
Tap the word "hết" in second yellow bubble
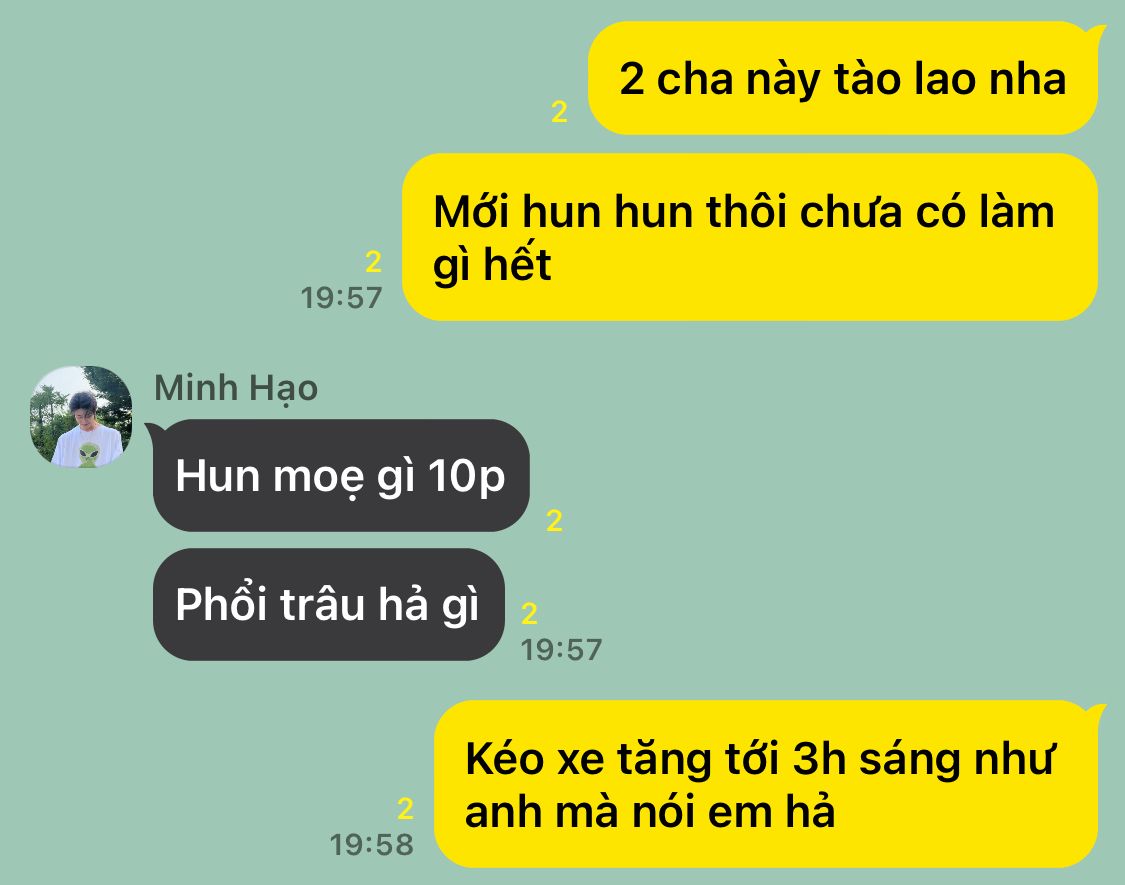517,263
